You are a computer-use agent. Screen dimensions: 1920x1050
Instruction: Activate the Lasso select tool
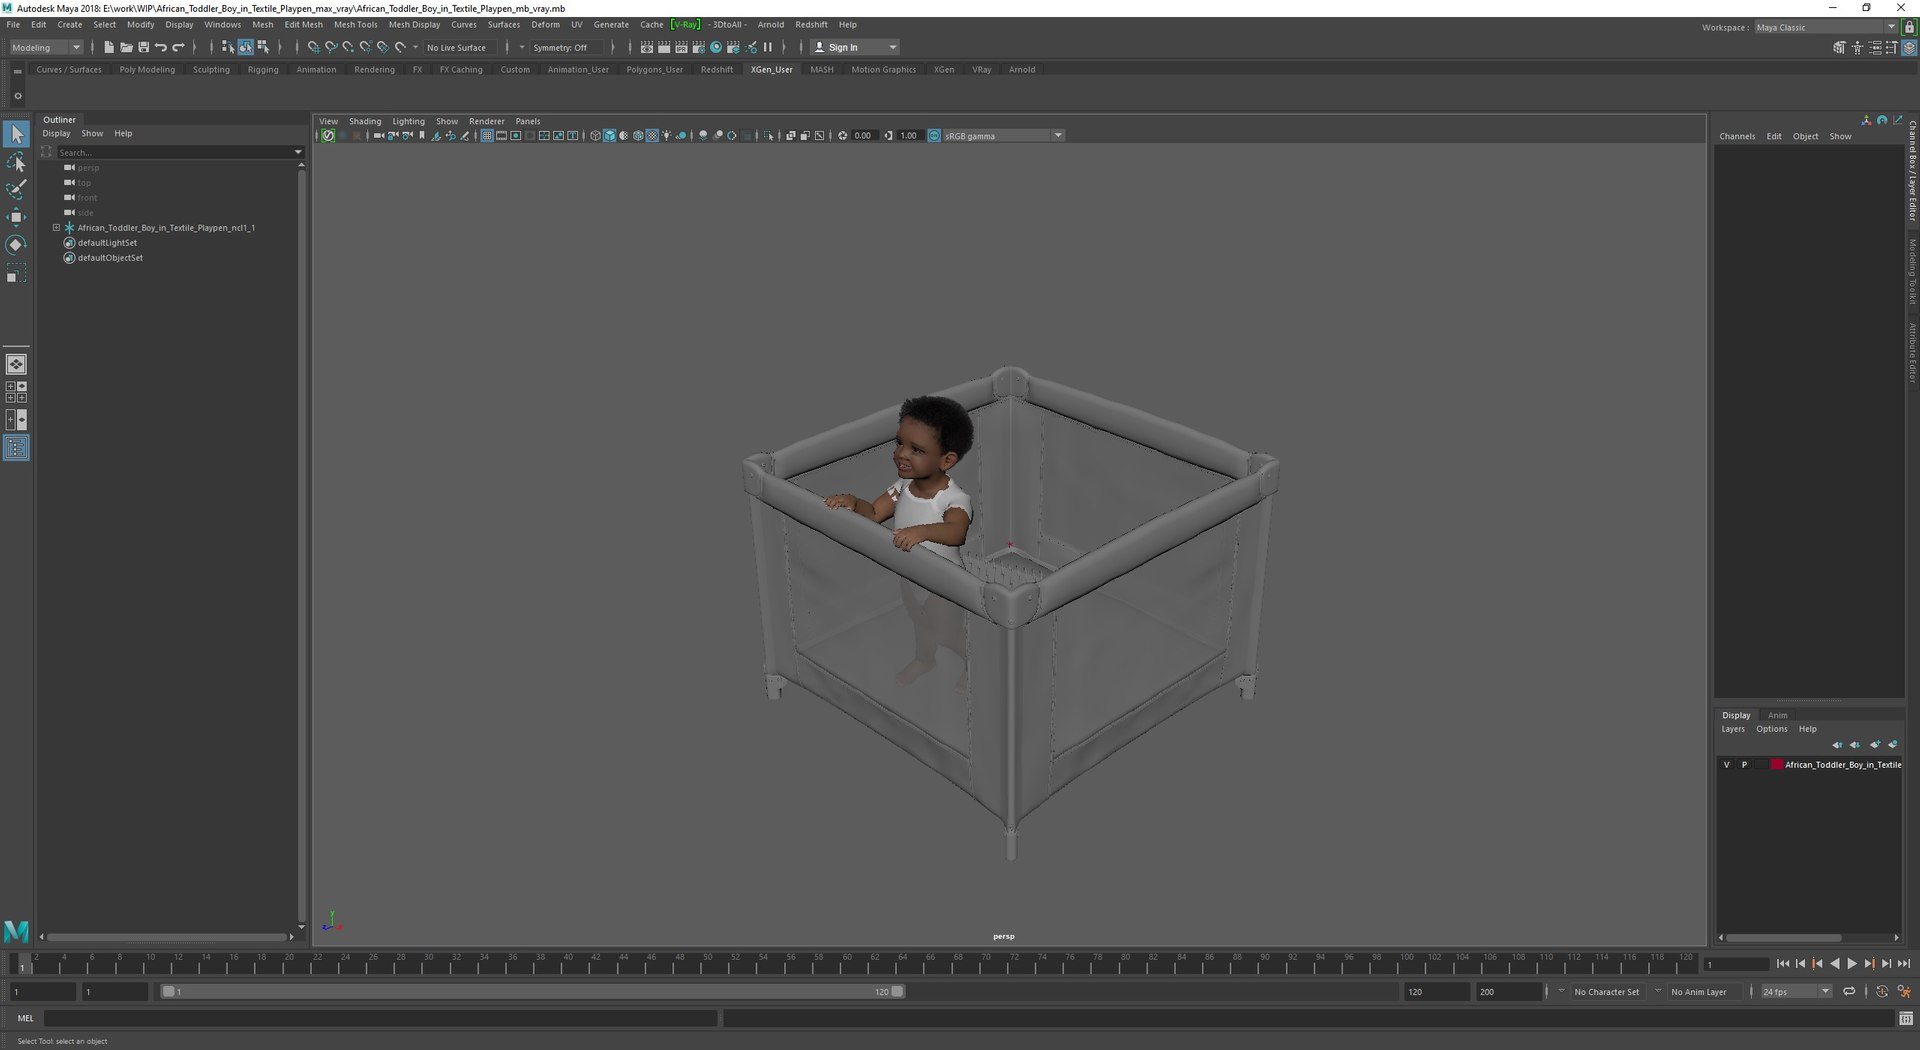17,162
